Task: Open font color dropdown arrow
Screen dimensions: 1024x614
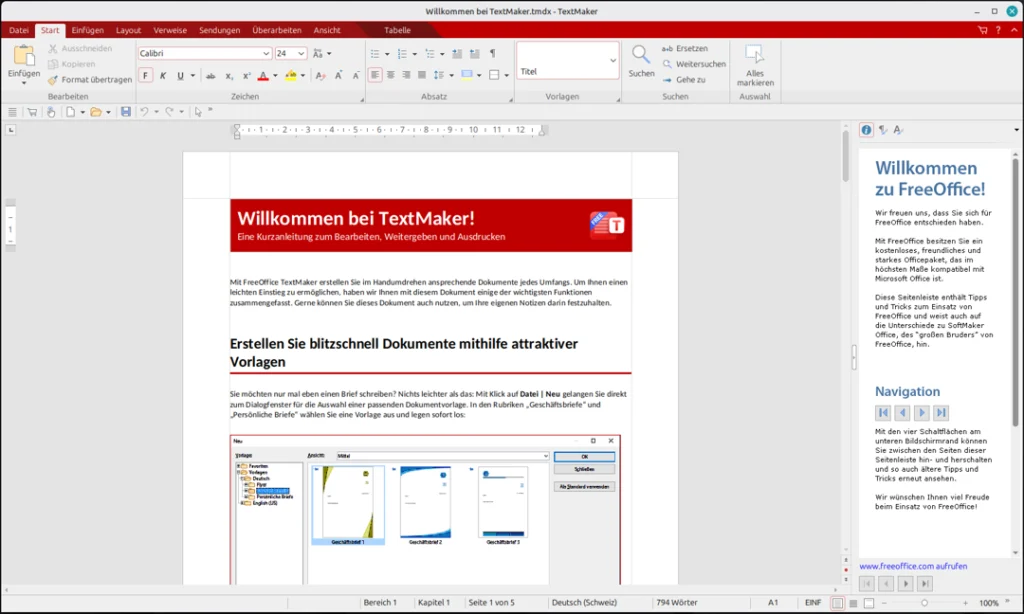Action: 275,76
